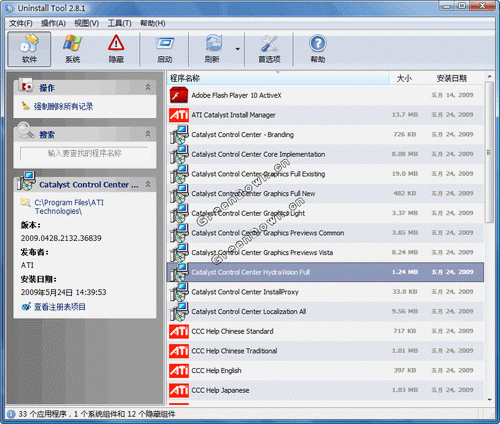This screenshot has width=500, height=424.
Task: Click CCC Help Chinese Standard ATI icon
Action: click(x=179, y=331)
